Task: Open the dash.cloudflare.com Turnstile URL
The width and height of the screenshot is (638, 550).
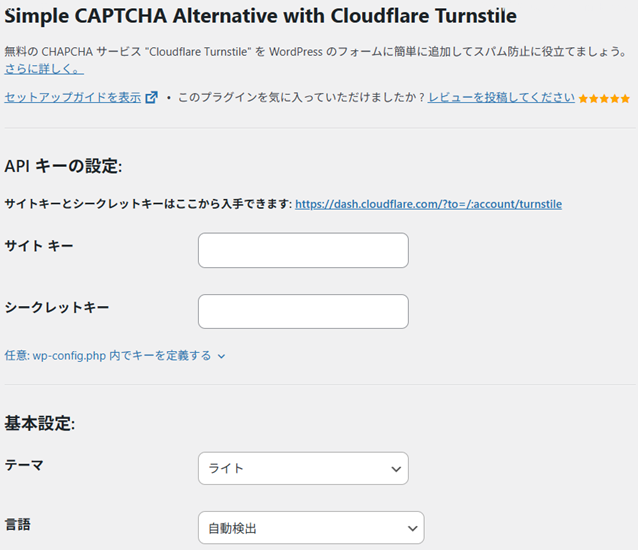Action: [428, 204]
